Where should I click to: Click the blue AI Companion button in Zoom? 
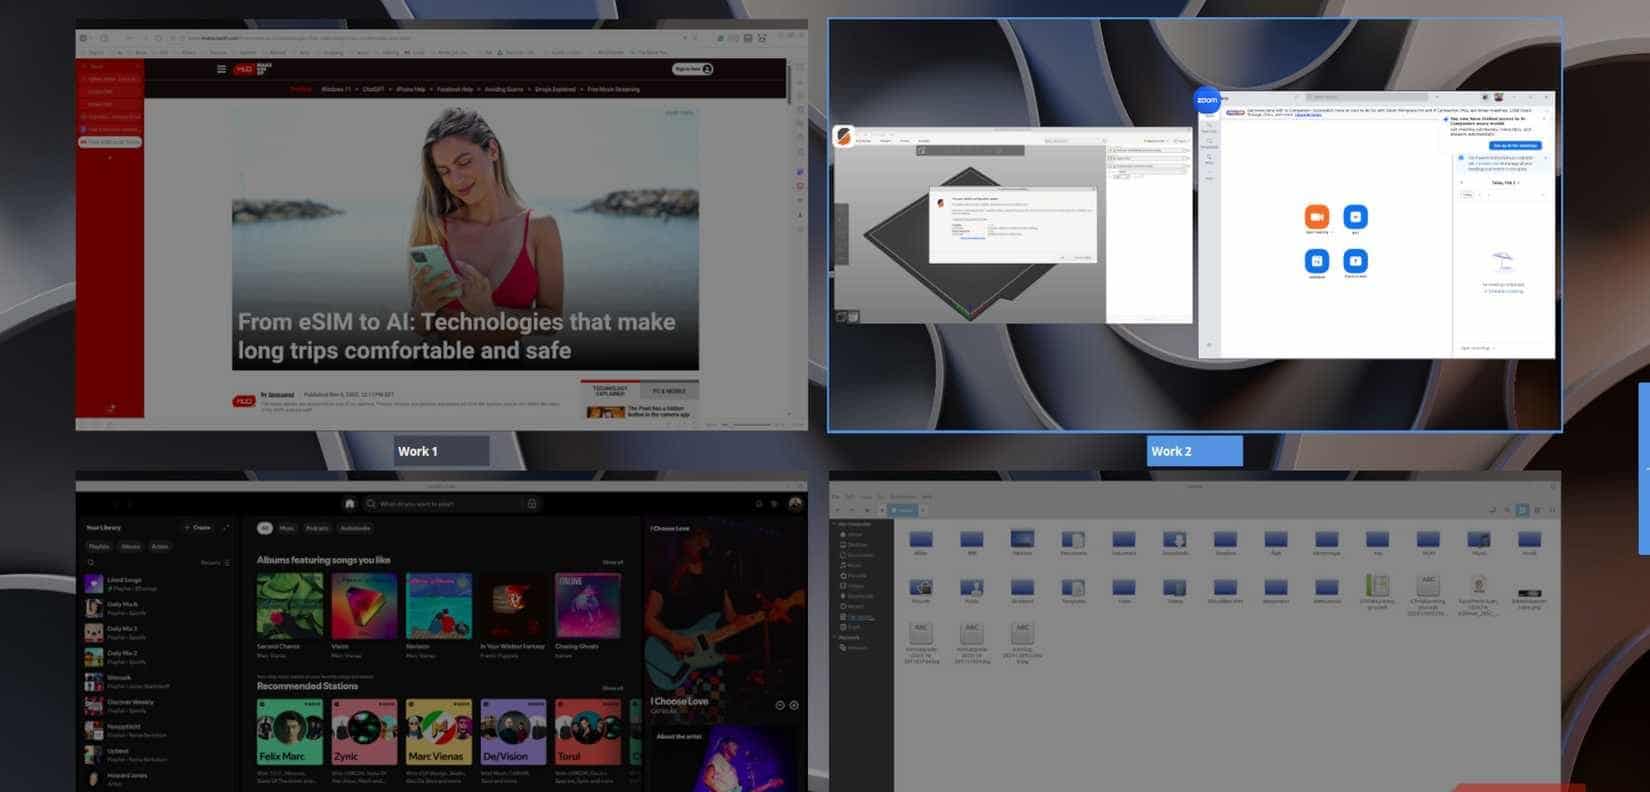tap(1516, 145)
